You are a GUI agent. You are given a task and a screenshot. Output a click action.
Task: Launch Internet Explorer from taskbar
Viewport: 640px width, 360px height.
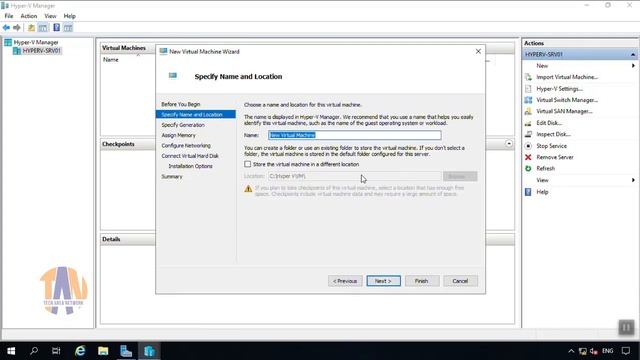click(x=80, y=351)
